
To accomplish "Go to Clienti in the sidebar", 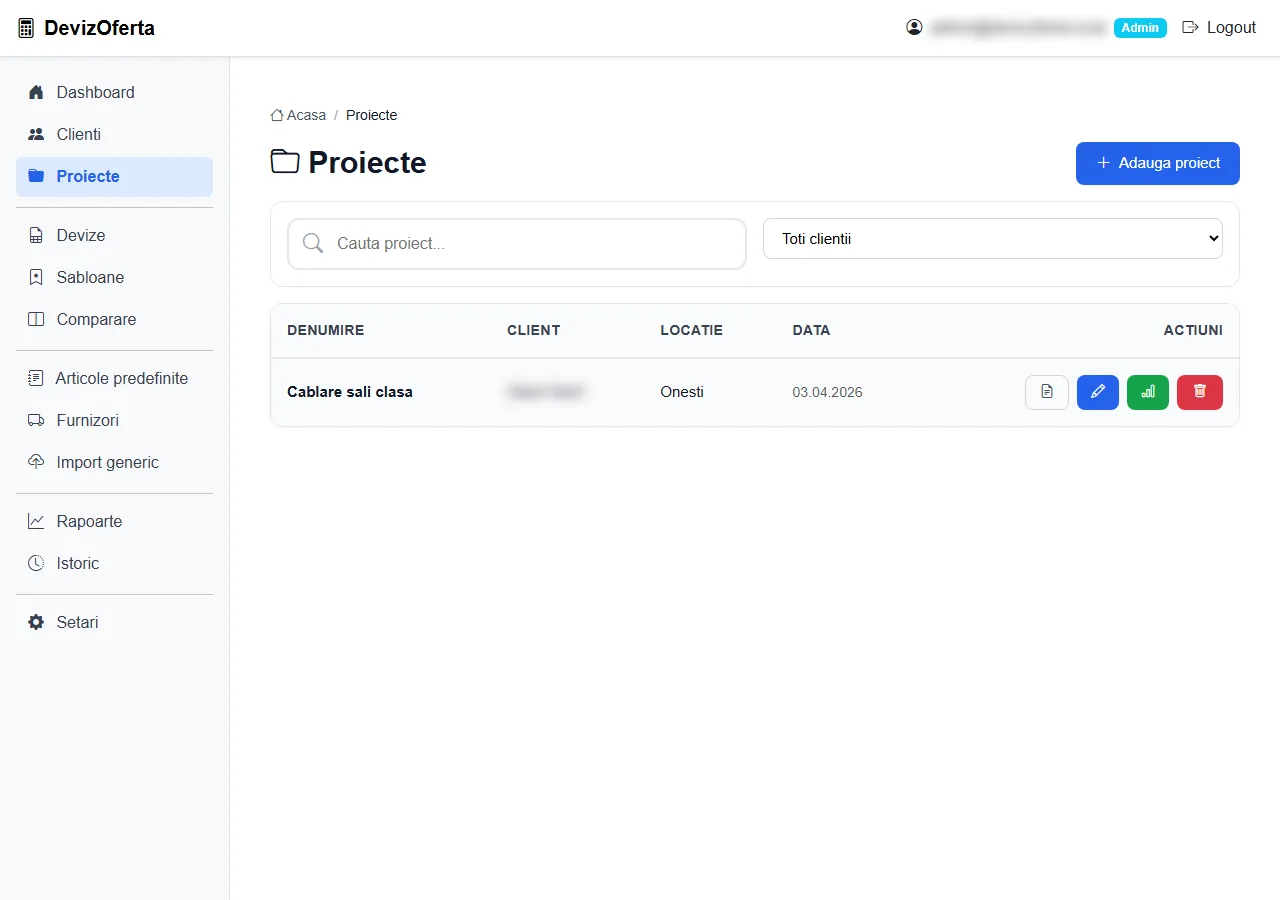I will point(114,134).
